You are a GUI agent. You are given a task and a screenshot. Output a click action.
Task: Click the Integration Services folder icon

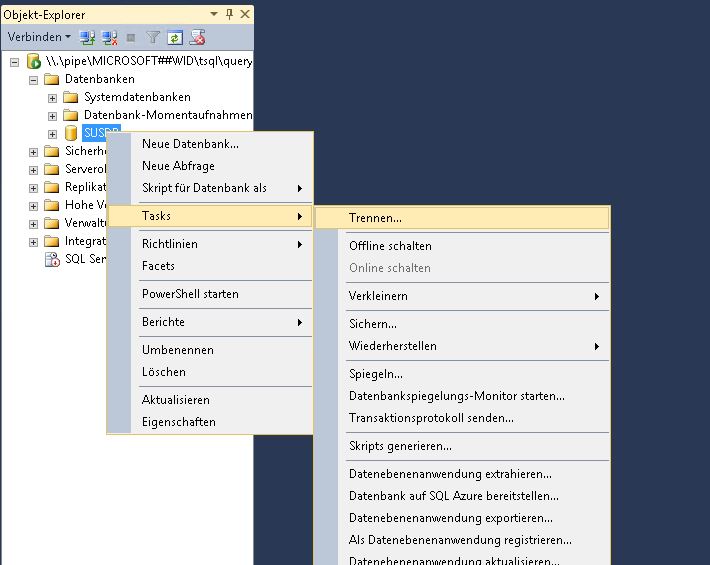point(52,241)
